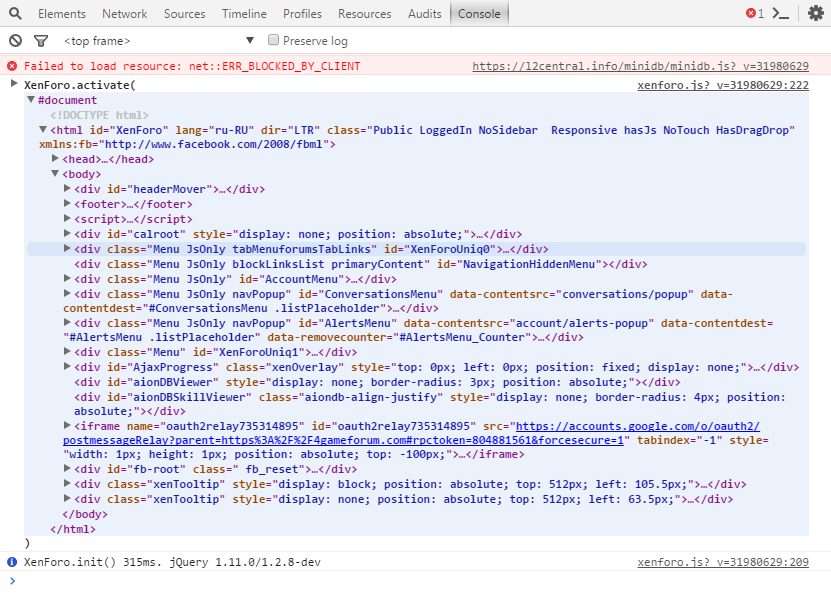831x602 pixels.
Task: Expand the AjaxProgress div
Action: tap(67, 366)
